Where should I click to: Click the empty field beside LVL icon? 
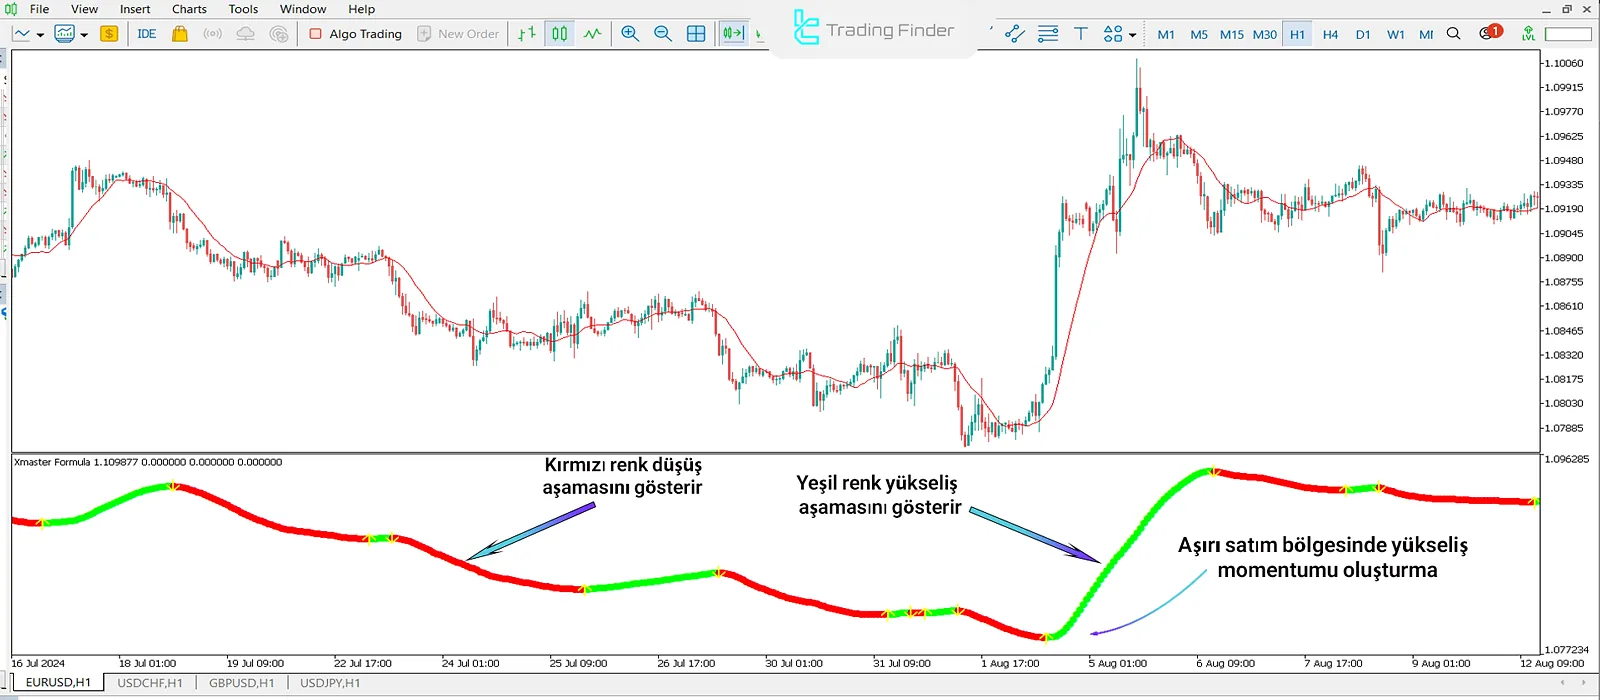(1567, 33)
